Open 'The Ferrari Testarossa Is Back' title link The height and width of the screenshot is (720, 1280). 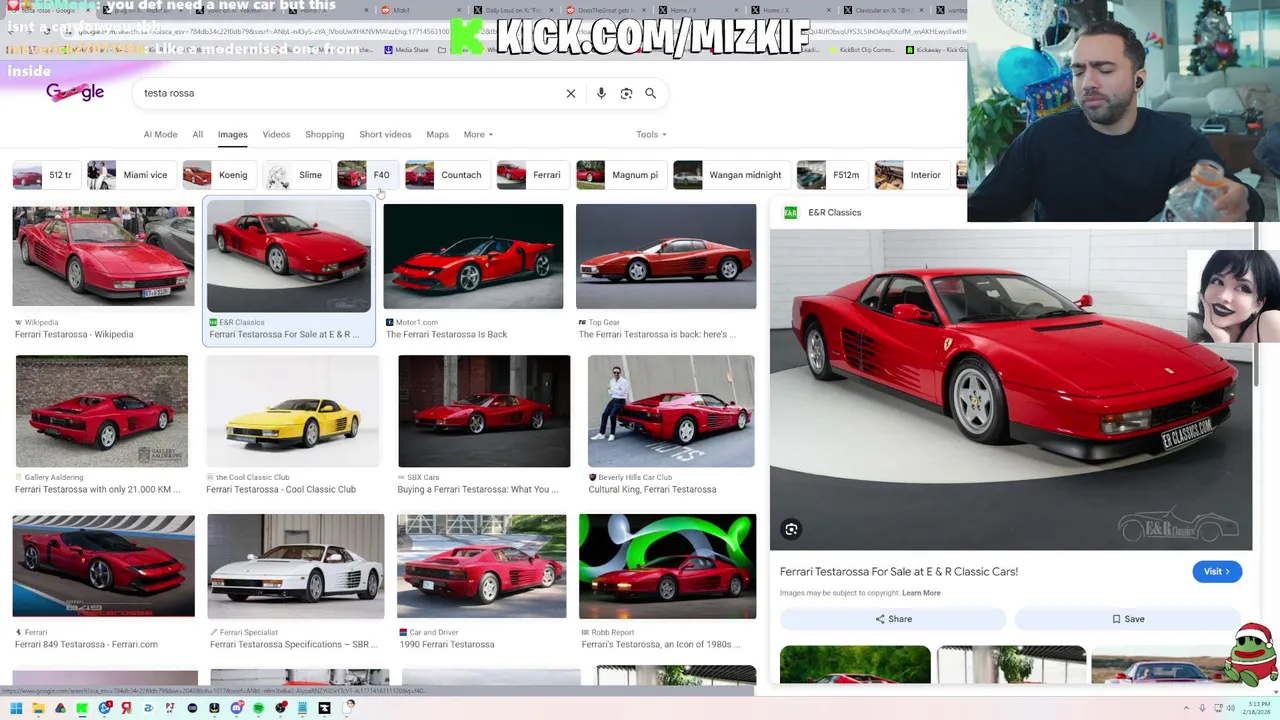(x=446, y=334)
